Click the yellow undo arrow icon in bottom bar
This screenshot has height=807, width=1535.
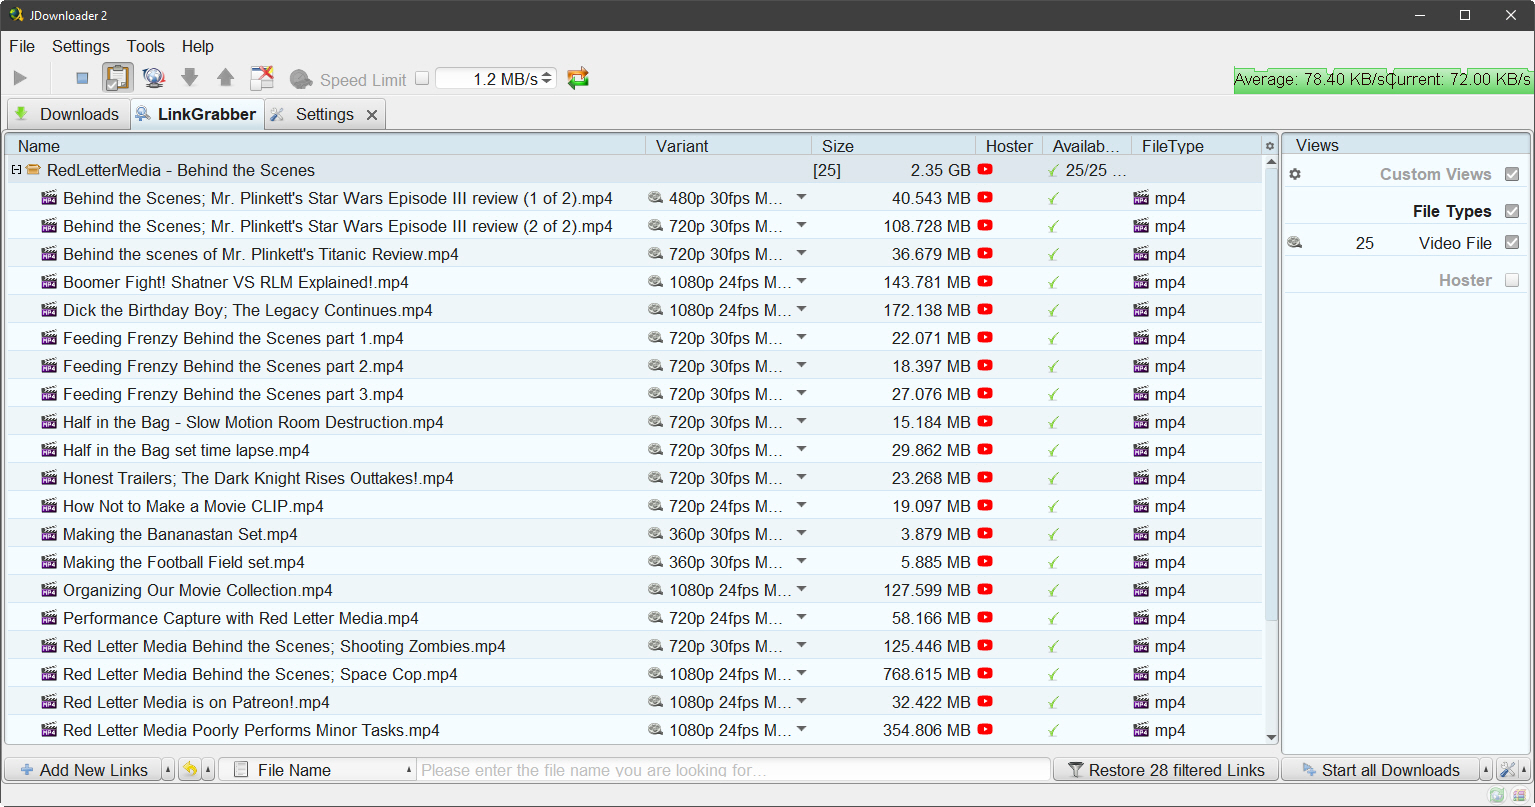click(x=189, y=769)
